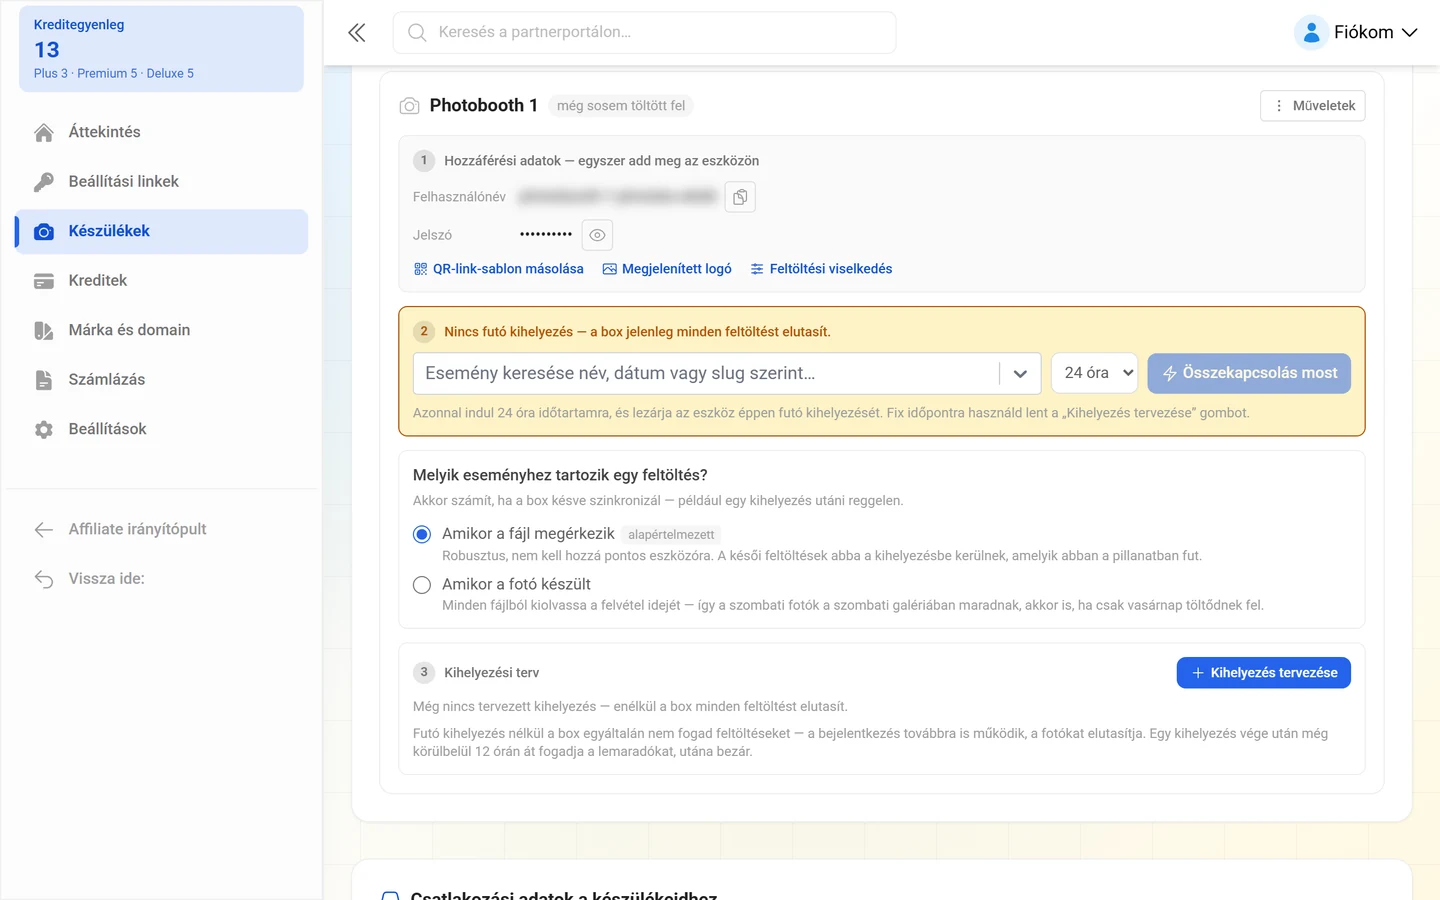Viewport: 1440px width, 900px height.
Task: Click the Összekapcsolás most button
Action: pos(1249,373)
